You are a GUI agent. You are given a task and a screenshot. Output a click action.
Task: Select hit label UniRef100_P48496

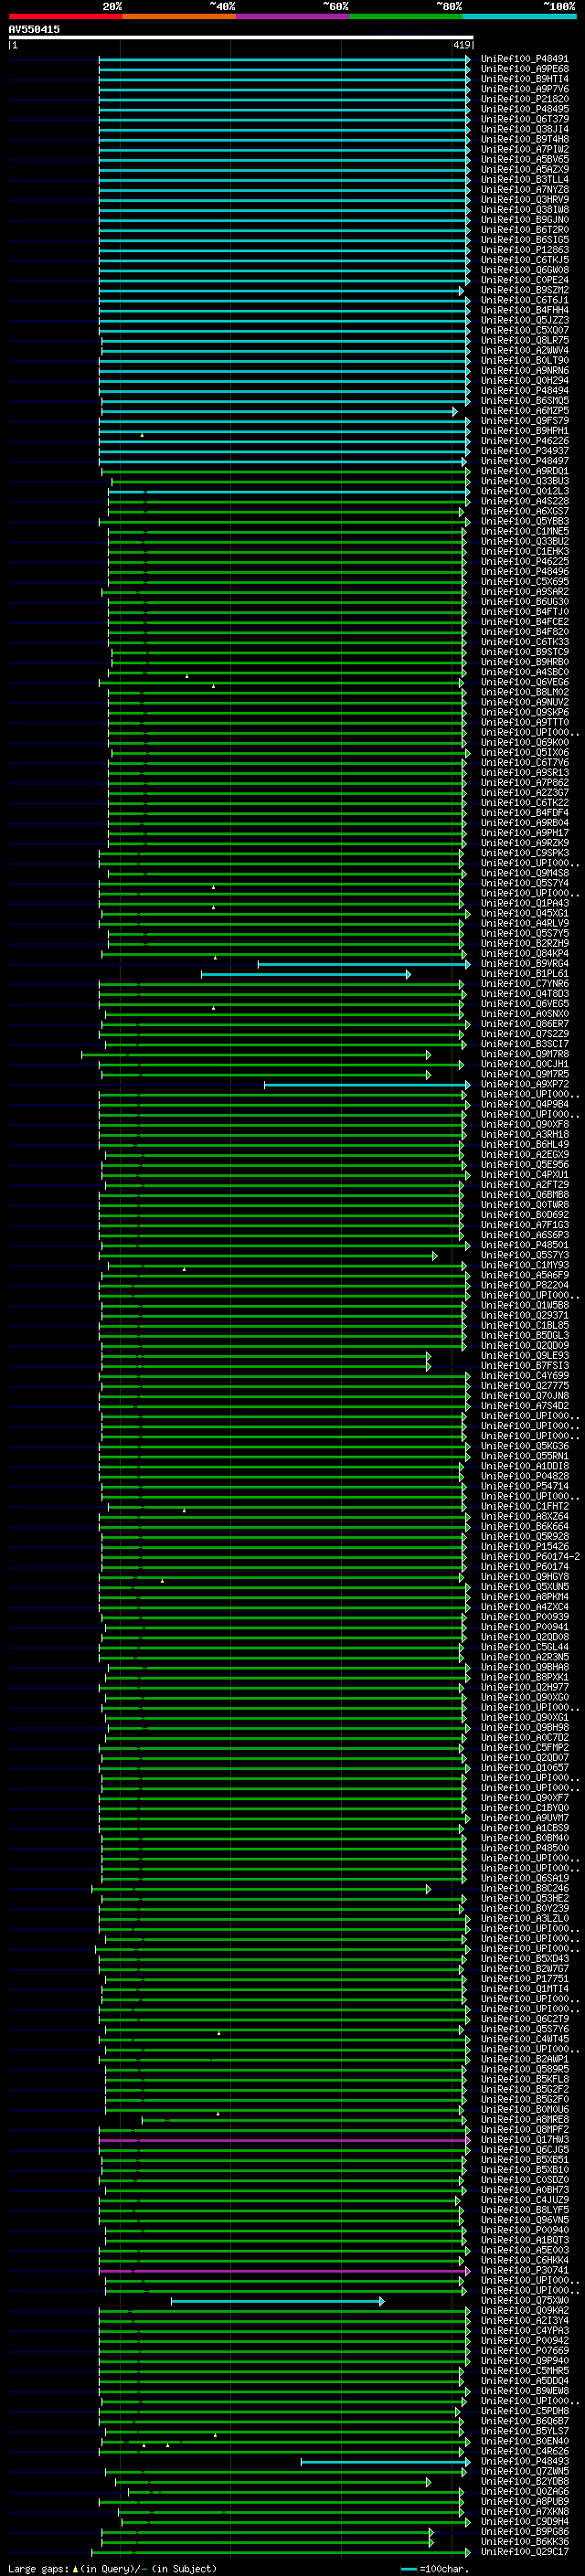[524, 572]
